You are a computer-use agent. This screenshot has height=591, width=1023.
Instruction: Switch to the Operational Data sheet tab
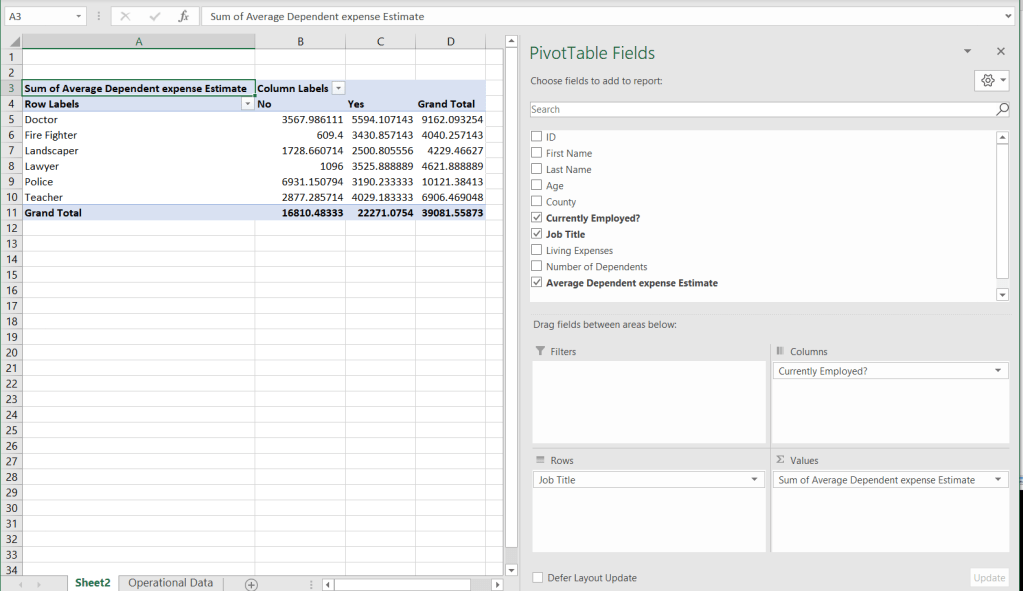coord(170,583)
